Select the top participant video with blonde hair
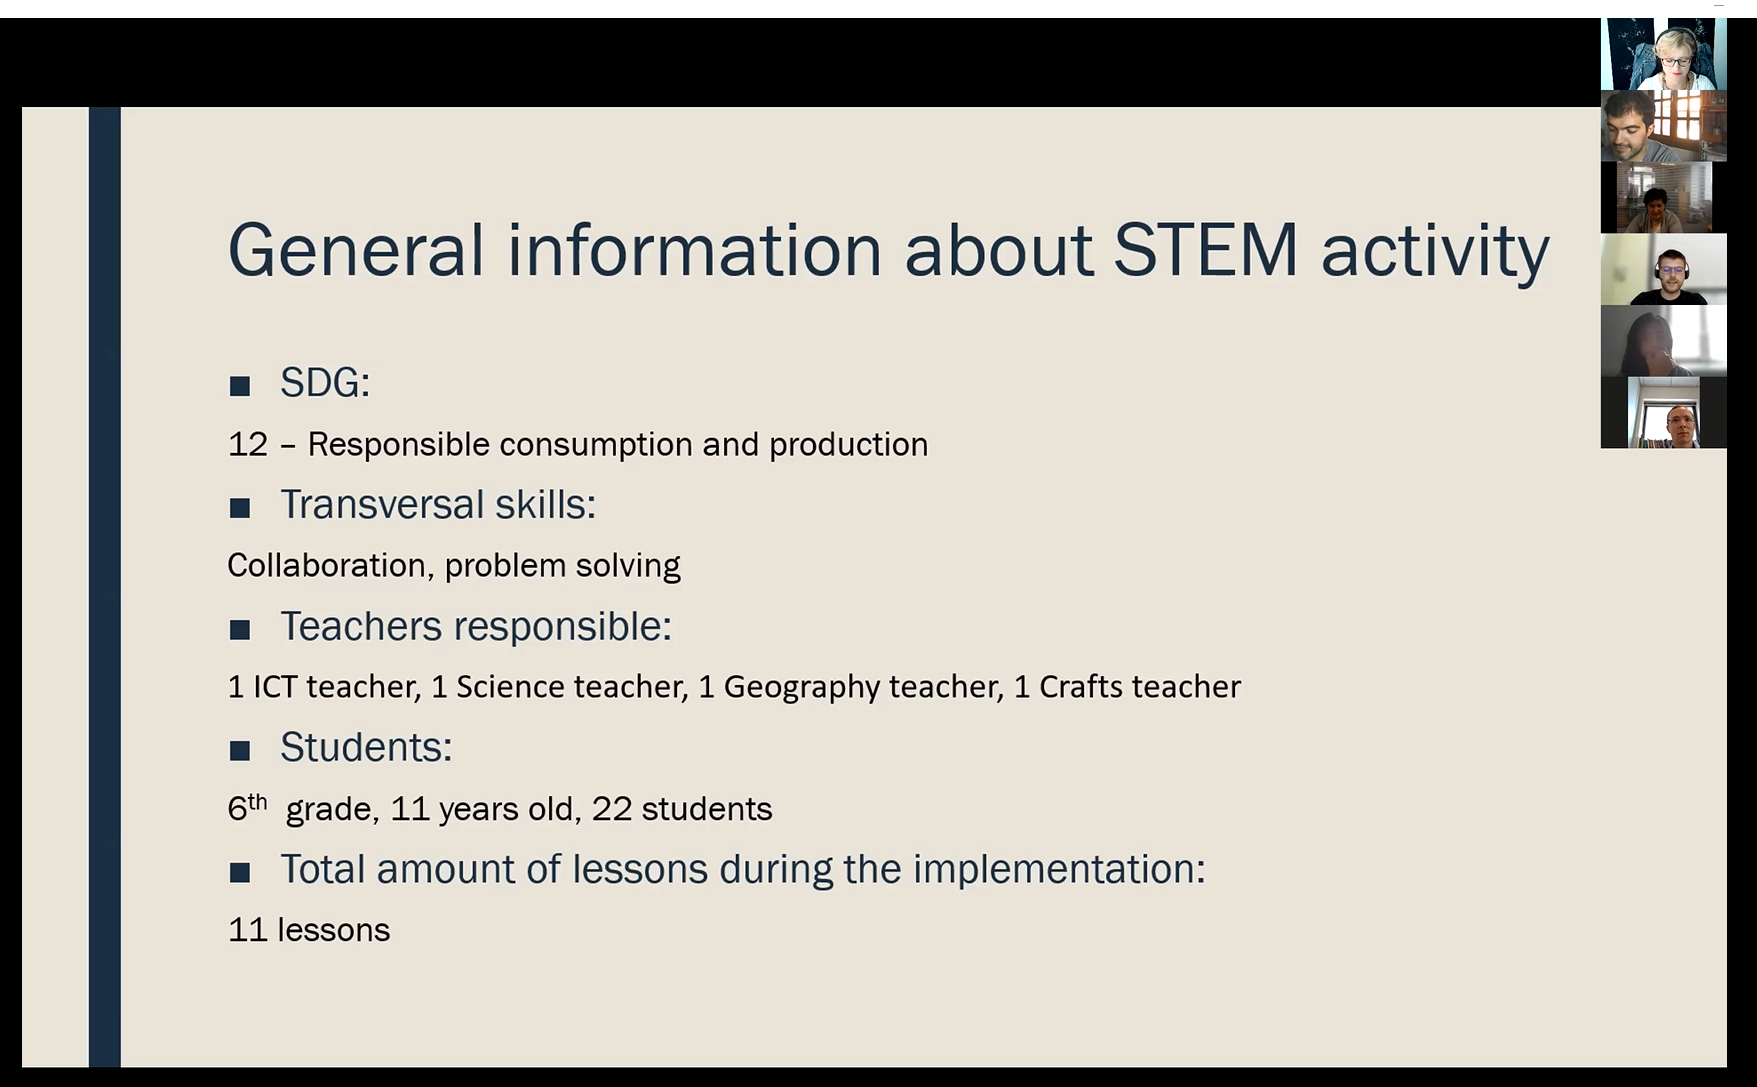 1663,54
